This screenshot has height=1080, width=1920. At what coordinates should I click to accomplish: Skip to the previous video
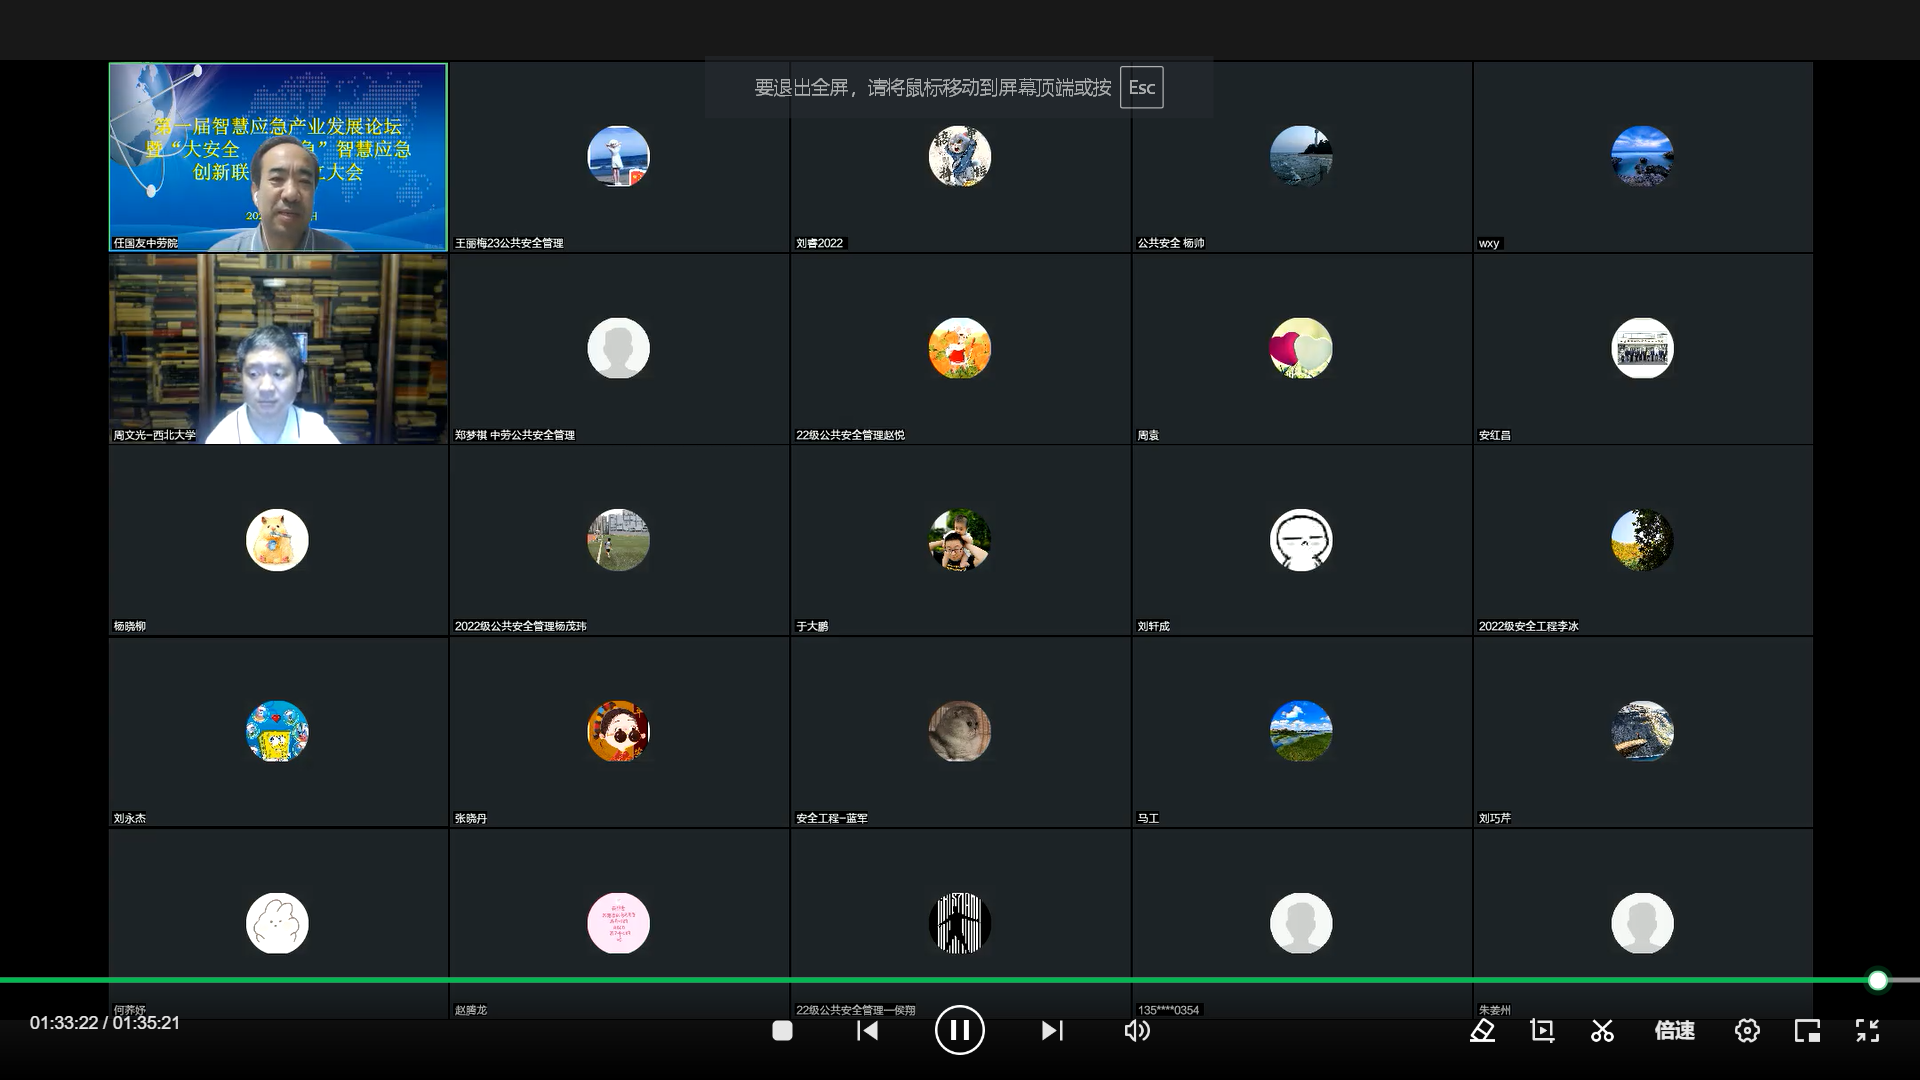pyautogui.click(x=867, y=1031)
